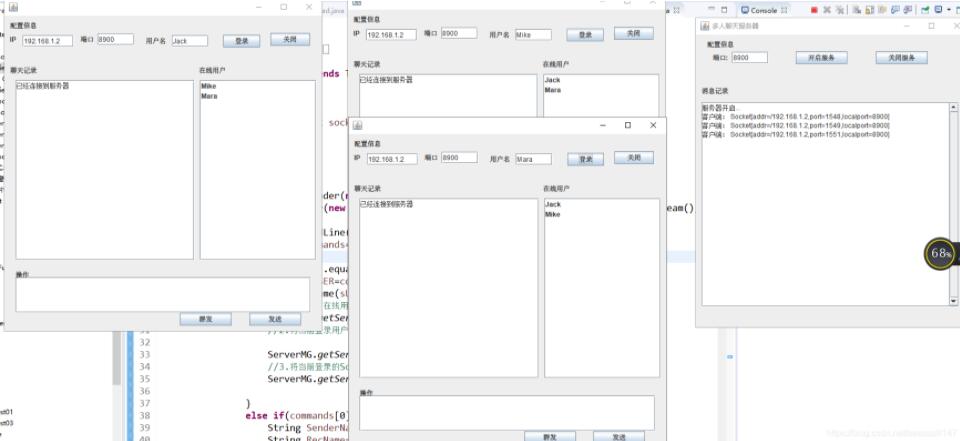Click 登录 button in Mara's window
Screen dimensions: 960x441
pos(585,159)
